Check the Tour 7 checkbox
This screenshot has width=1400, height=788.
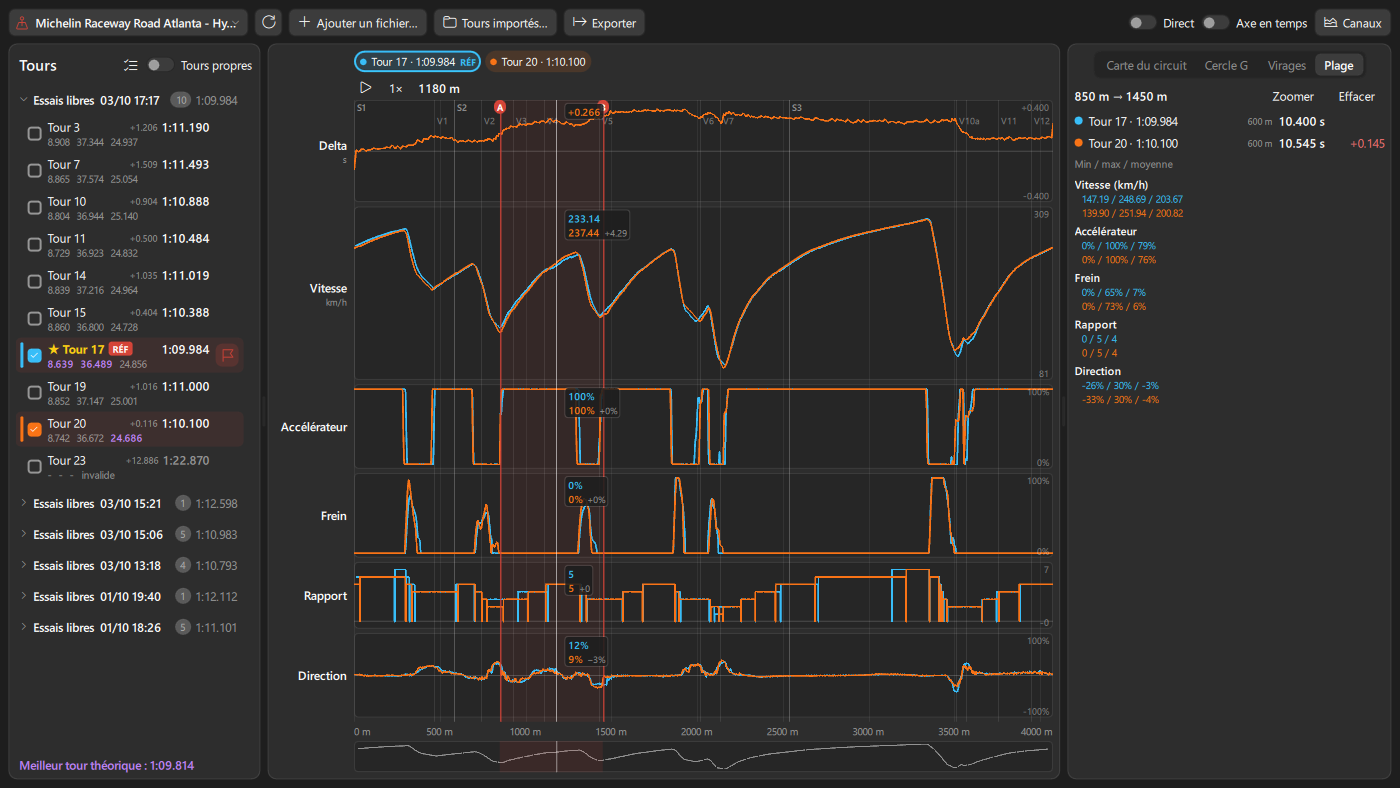(35, 170)
